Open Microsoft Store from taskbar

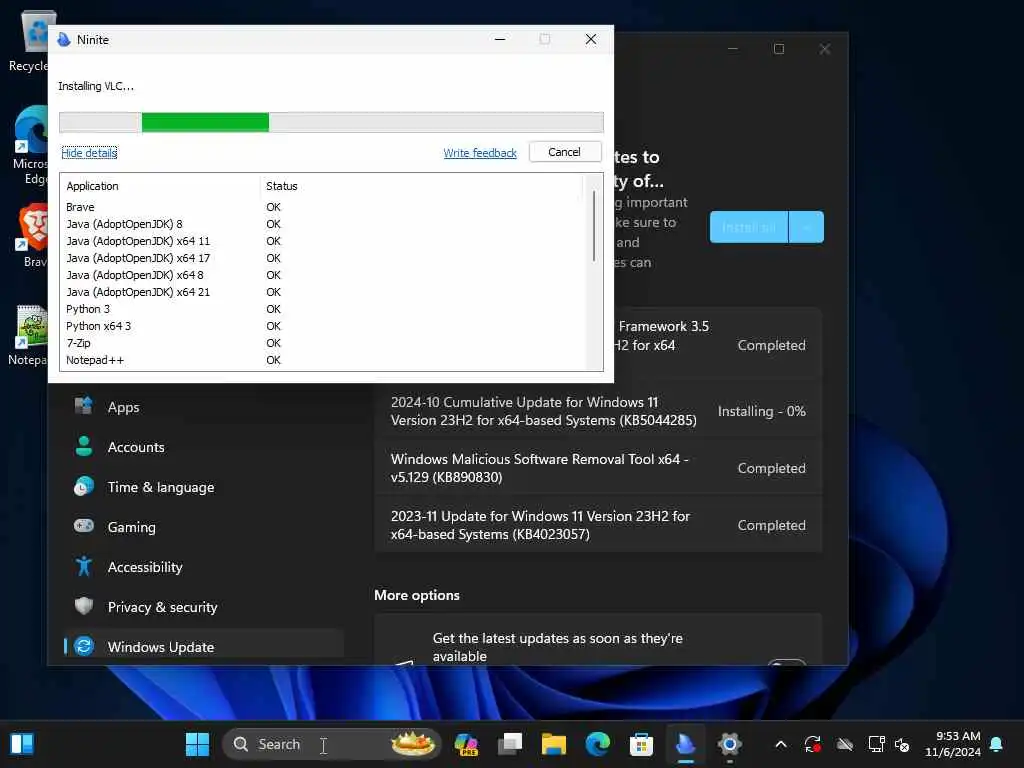pyautogui.click(x=641, y=744)
